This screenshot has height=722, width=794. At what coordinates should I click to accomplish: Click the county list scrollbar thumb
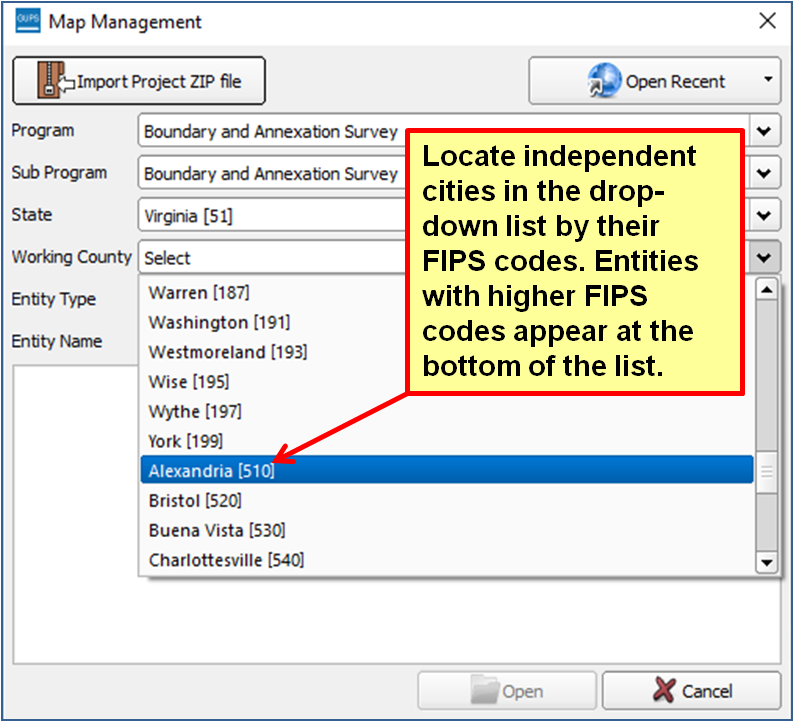point(767,471)
